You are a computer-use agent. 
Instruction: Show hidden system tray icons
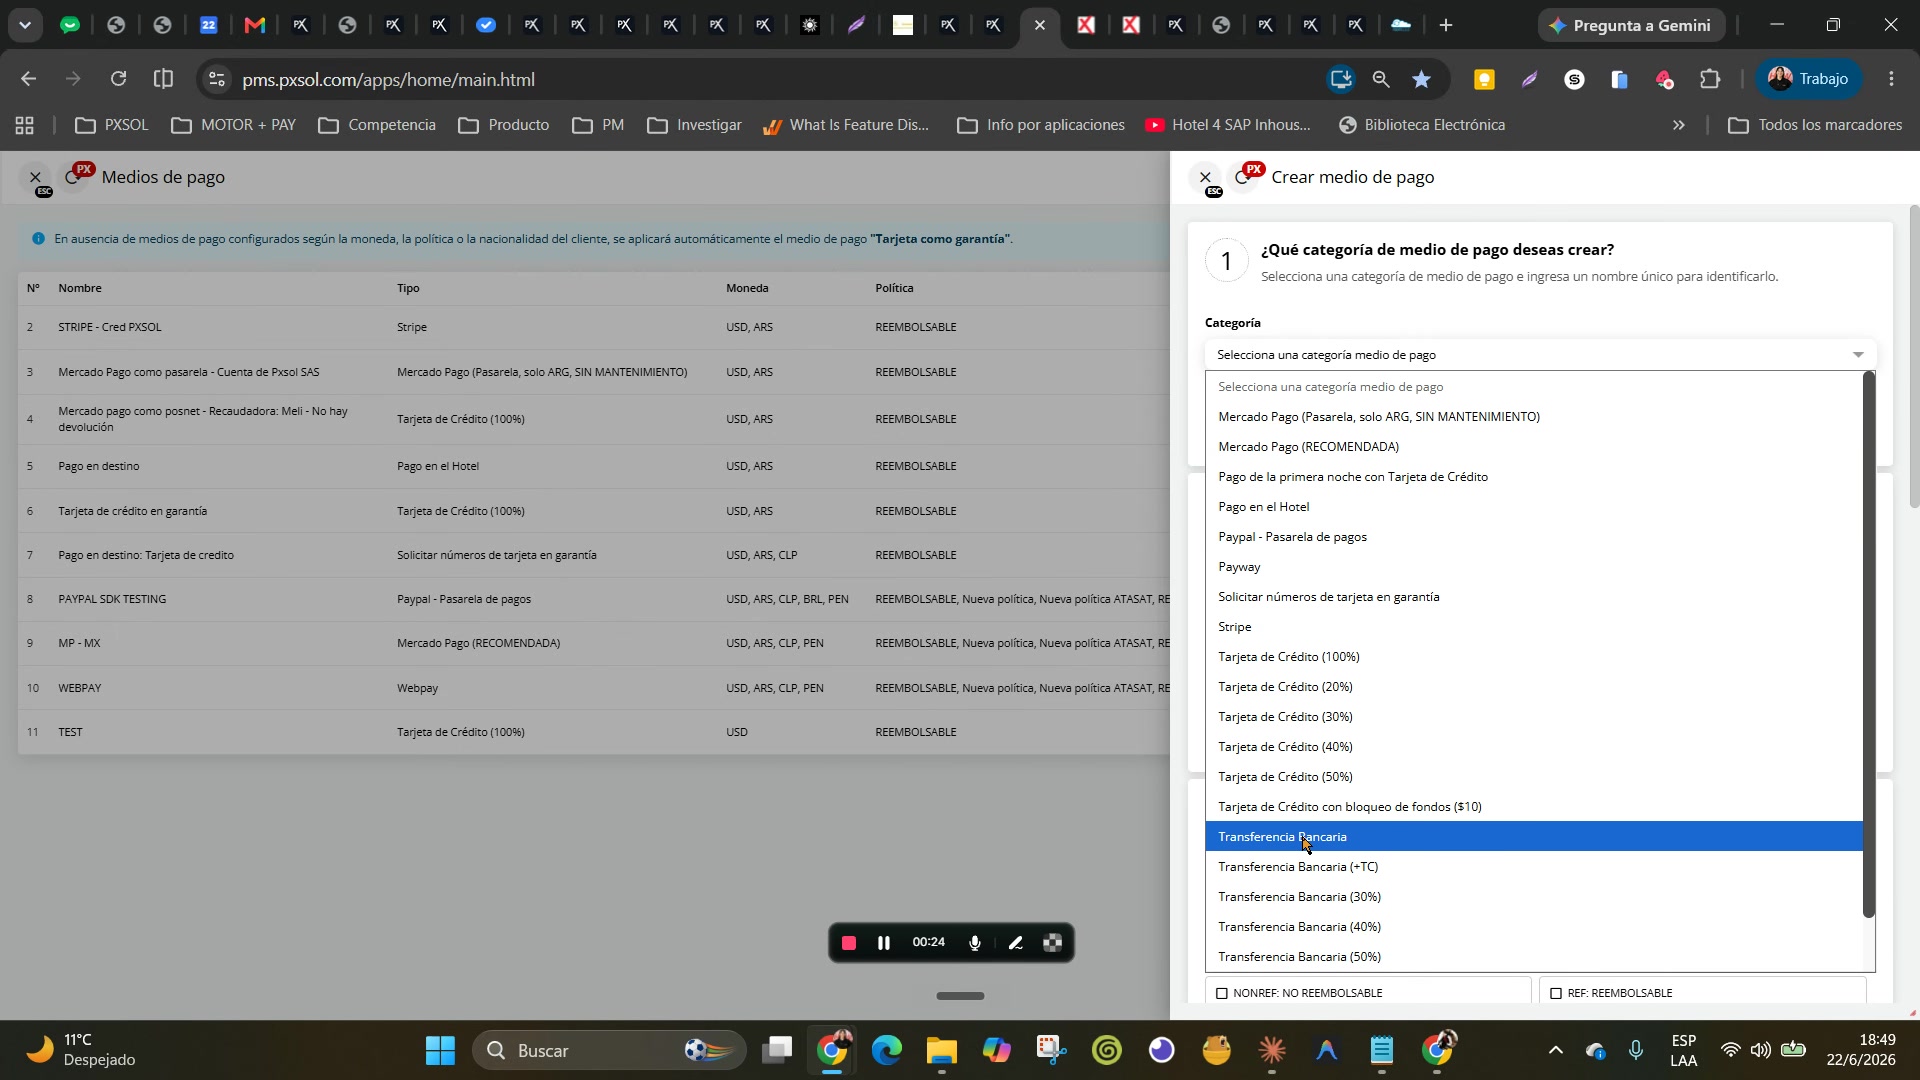tap(1555, 1050)
